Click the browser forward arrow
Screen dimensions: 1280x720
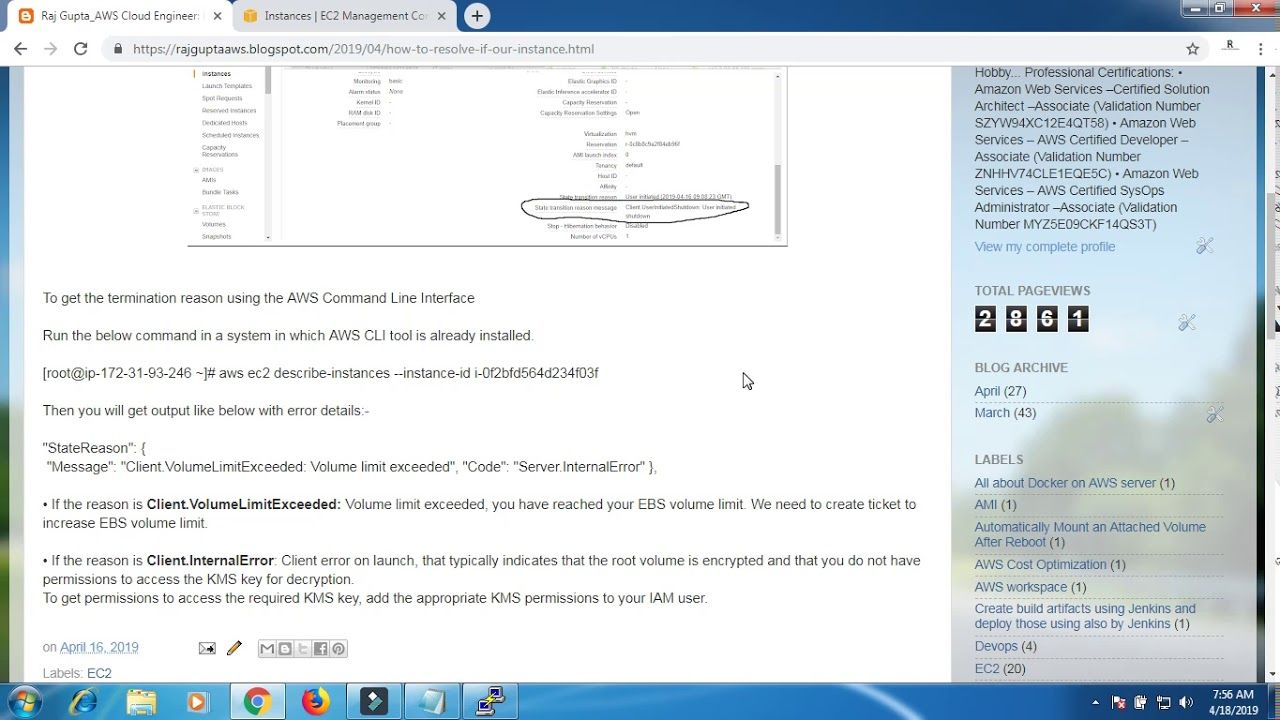(x=50, y=48)
